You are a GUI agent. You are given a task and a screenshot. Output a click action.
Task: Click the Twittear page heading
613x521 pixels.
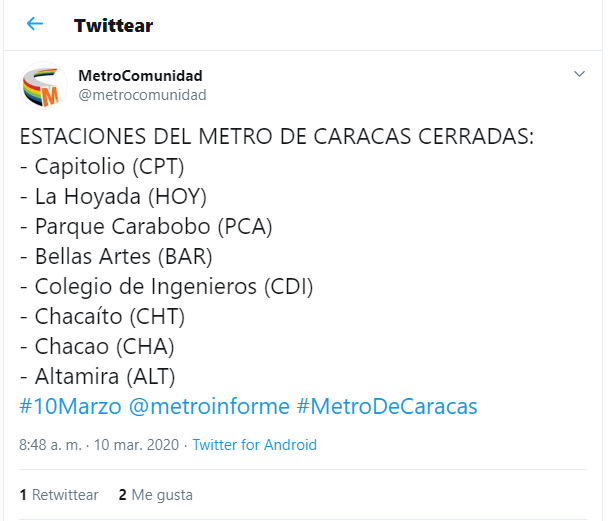(x=113, y=26)
